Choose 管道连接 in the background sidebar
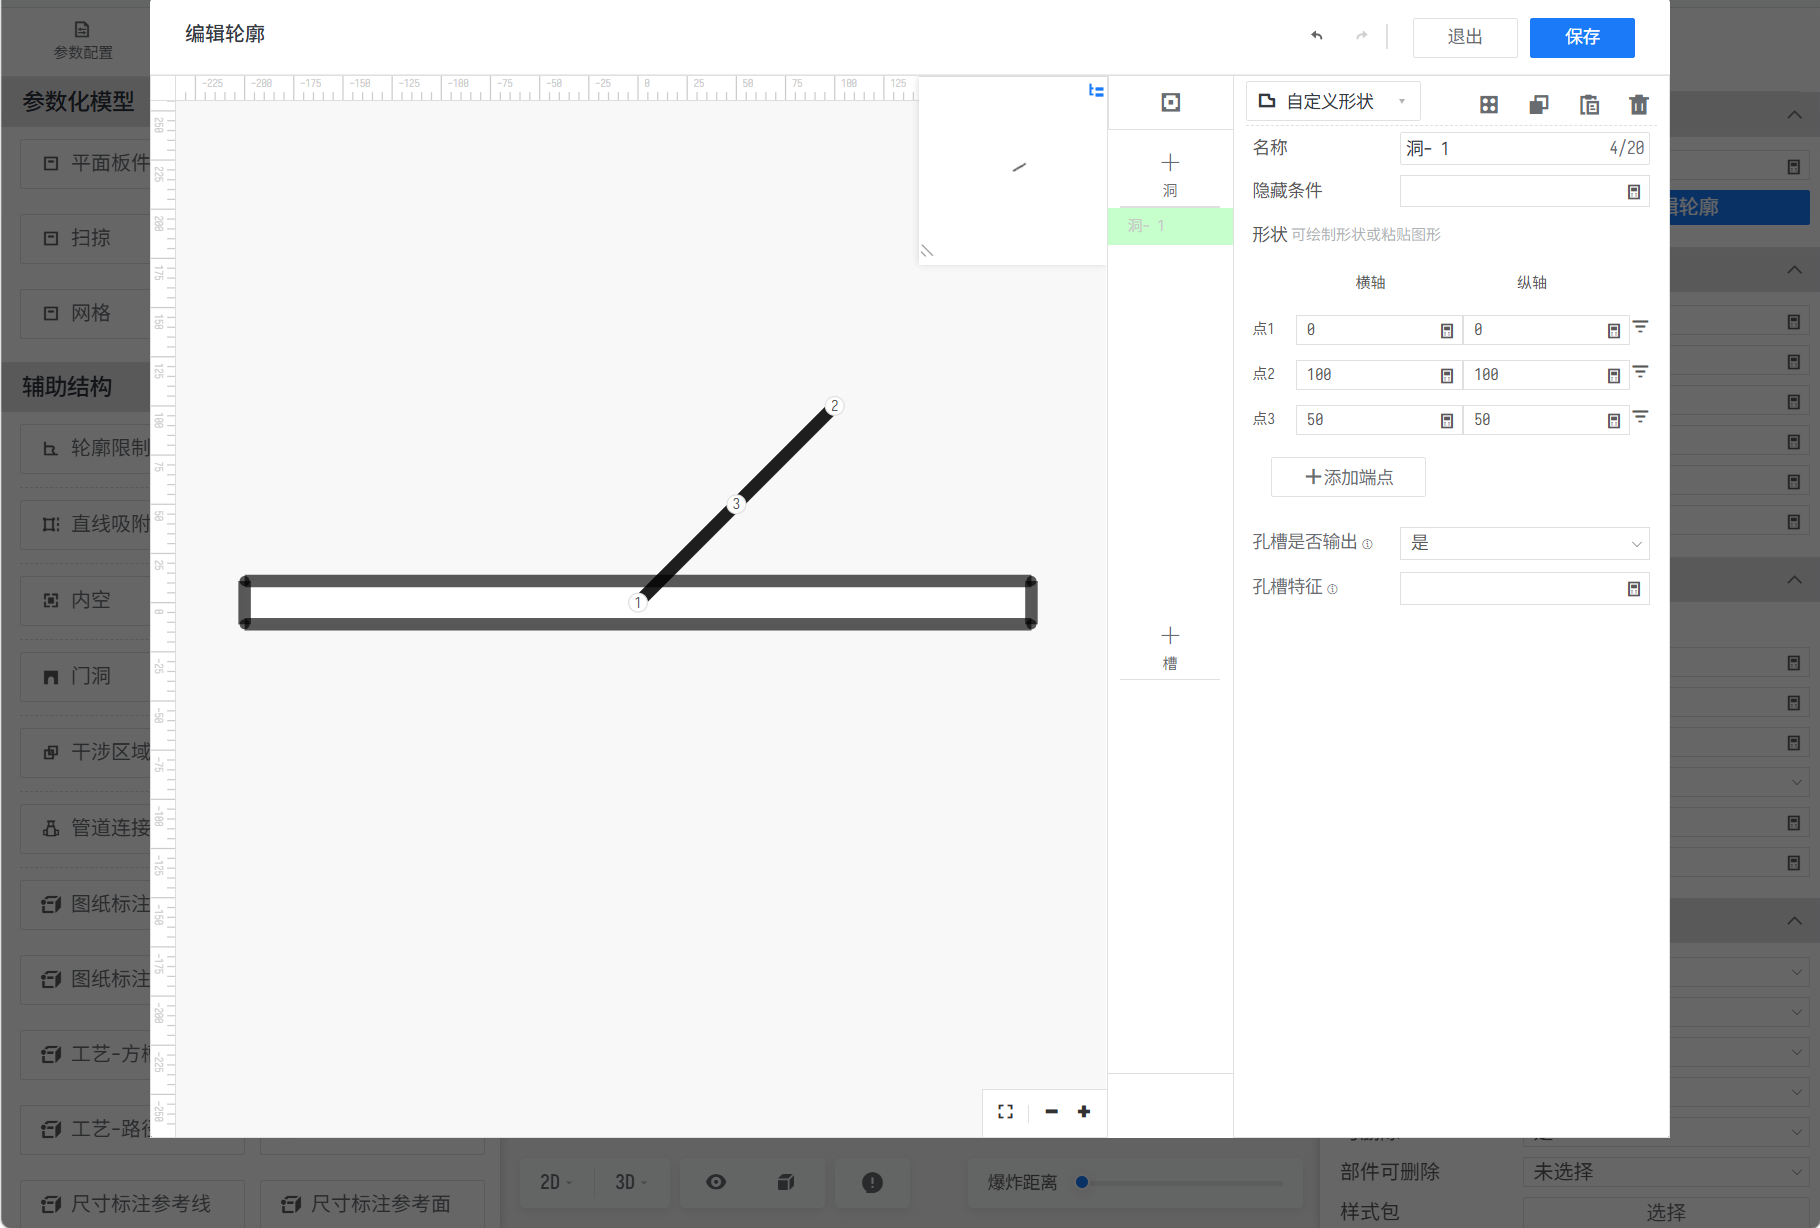This screenshot has width=1820, height=1228. (86, 828)
